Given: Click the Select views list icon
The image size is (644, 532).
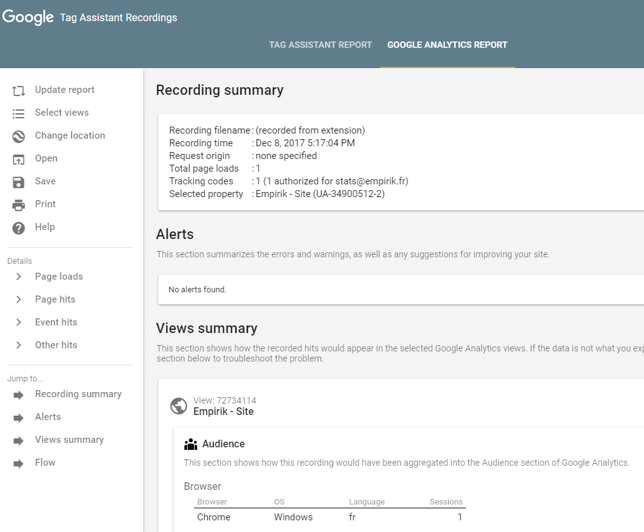Looking at the screenshot, I should [18, 114].
